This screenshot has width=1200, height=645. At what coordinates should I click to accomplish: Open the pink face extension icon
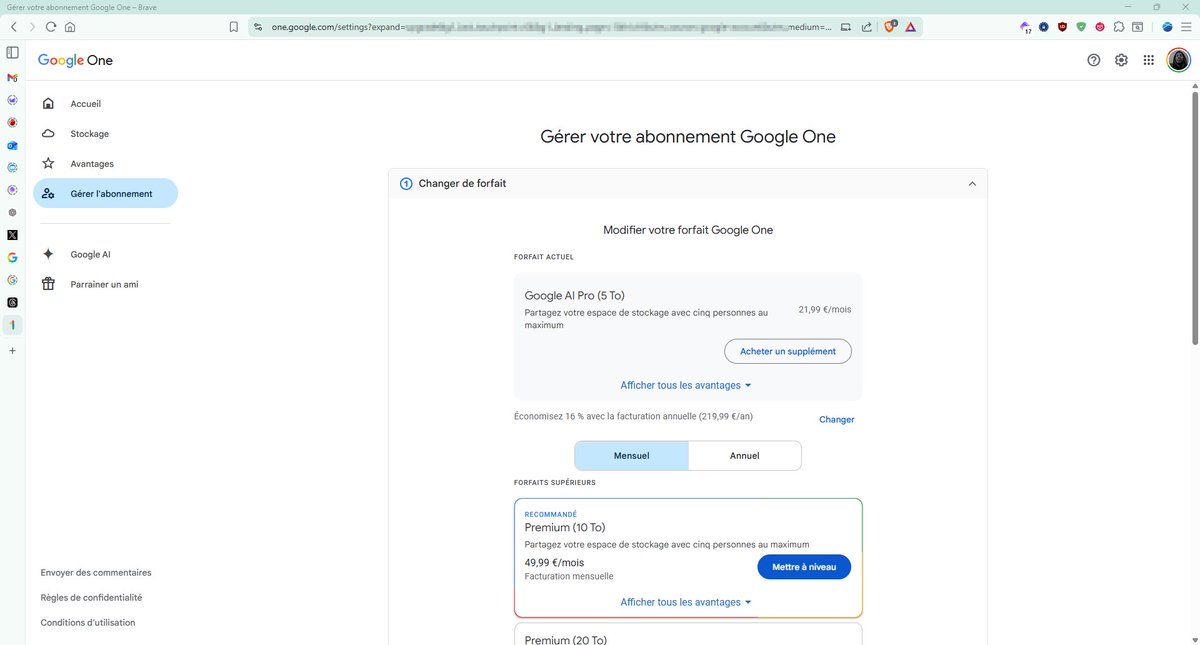1100,27
